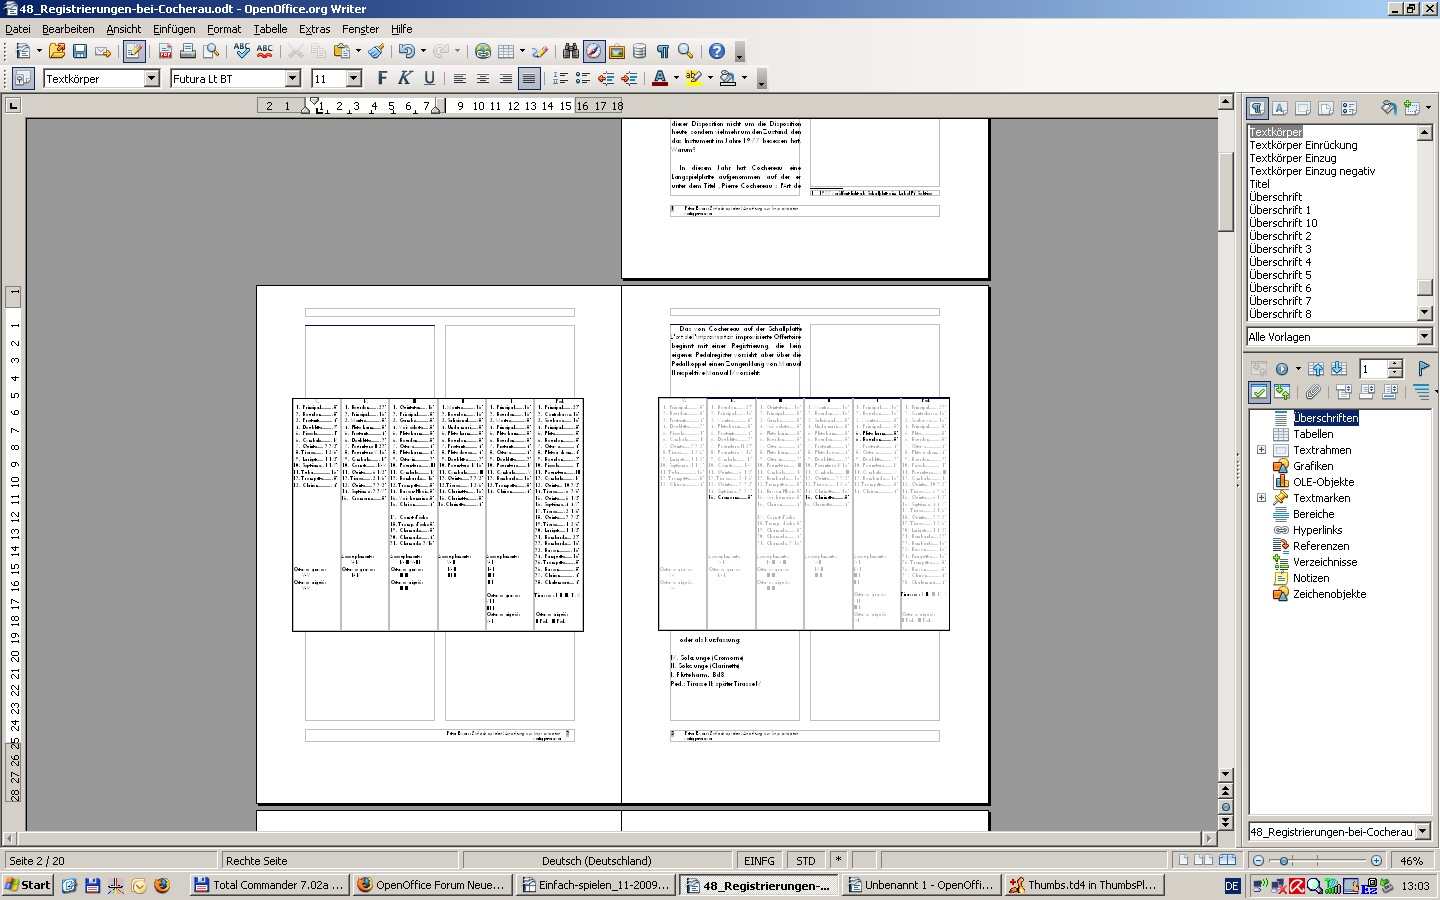Image resolution: width=1440 pixels, height=900 pixels.
Task: Open the Tabelle menu
Action: click(270, 29)
